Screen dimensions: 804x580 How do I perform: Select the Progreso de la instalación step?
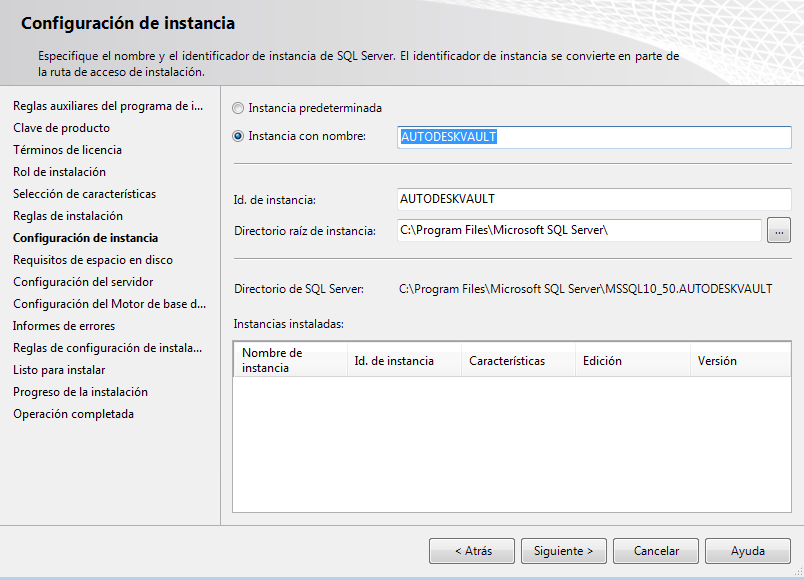click(x=81, y=392)
